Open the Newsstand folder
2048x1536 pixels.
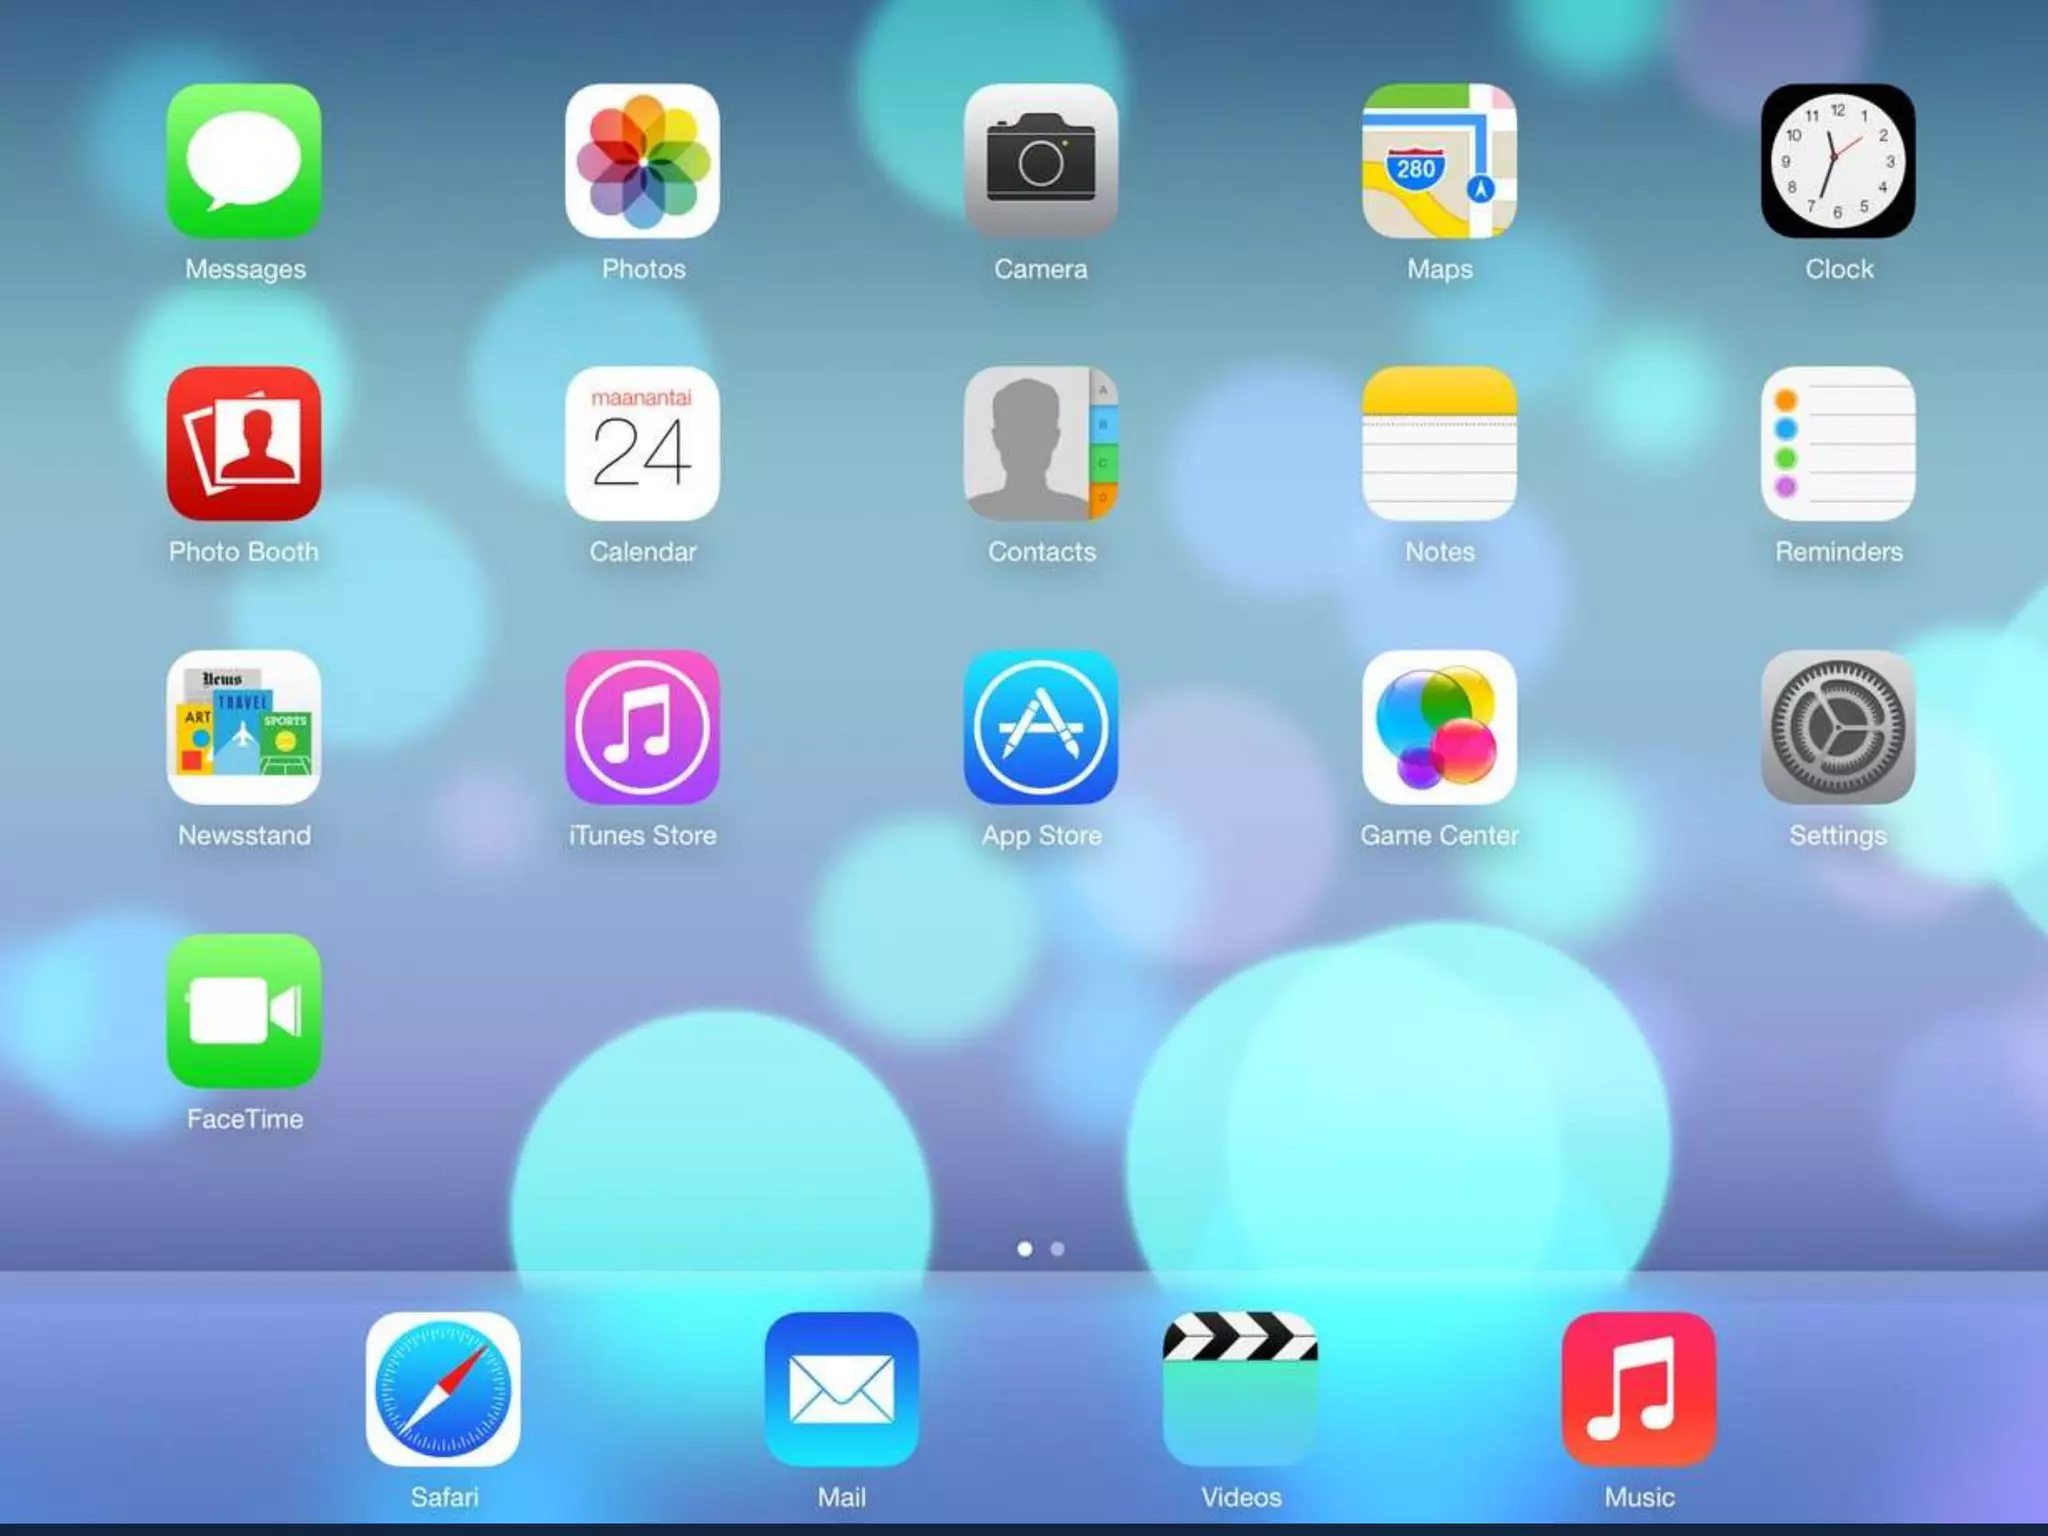244,727
